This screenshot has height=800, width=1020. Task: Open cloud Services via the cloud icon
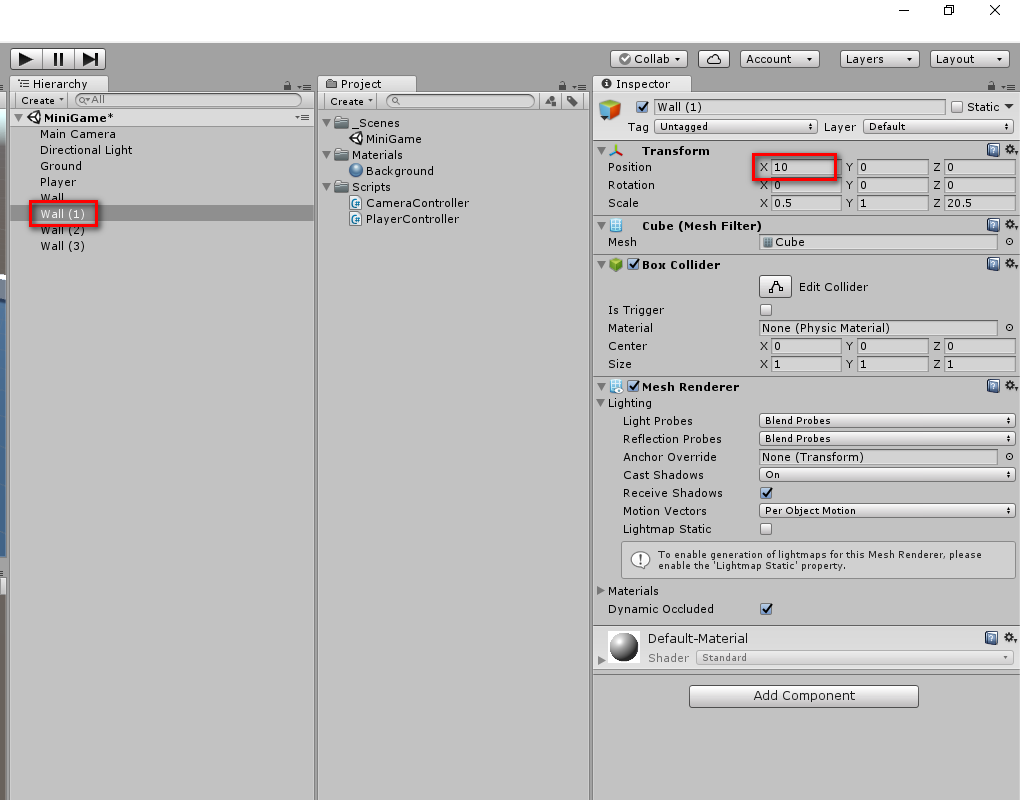coord(714,59)
